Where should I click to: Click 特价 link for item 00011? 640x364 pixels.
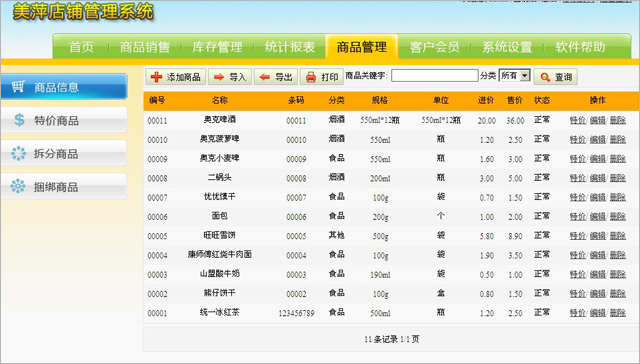point(578,120)
